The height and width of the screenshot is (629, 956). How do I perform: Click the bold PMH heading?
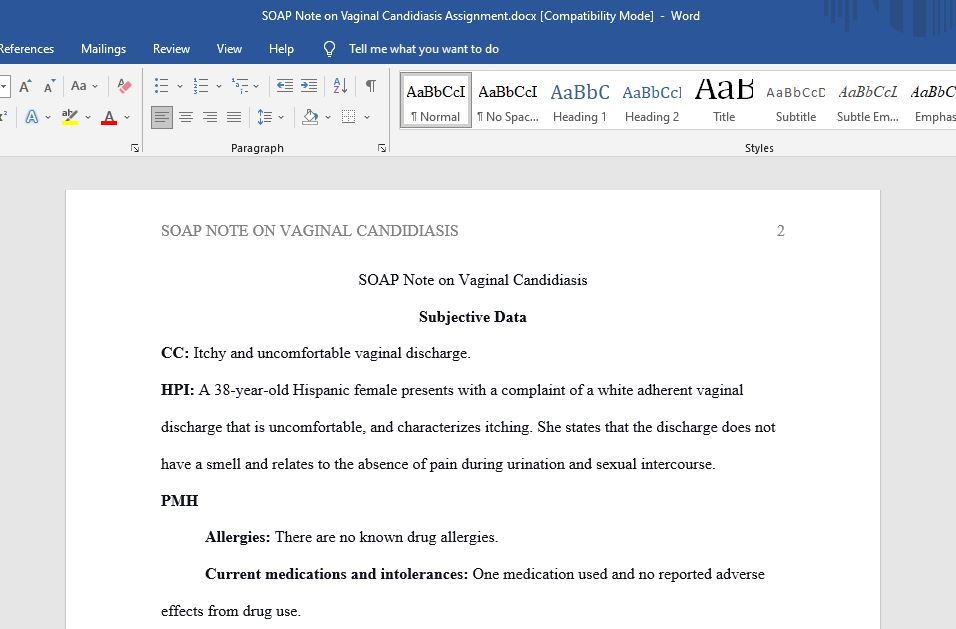click(179, 501)
